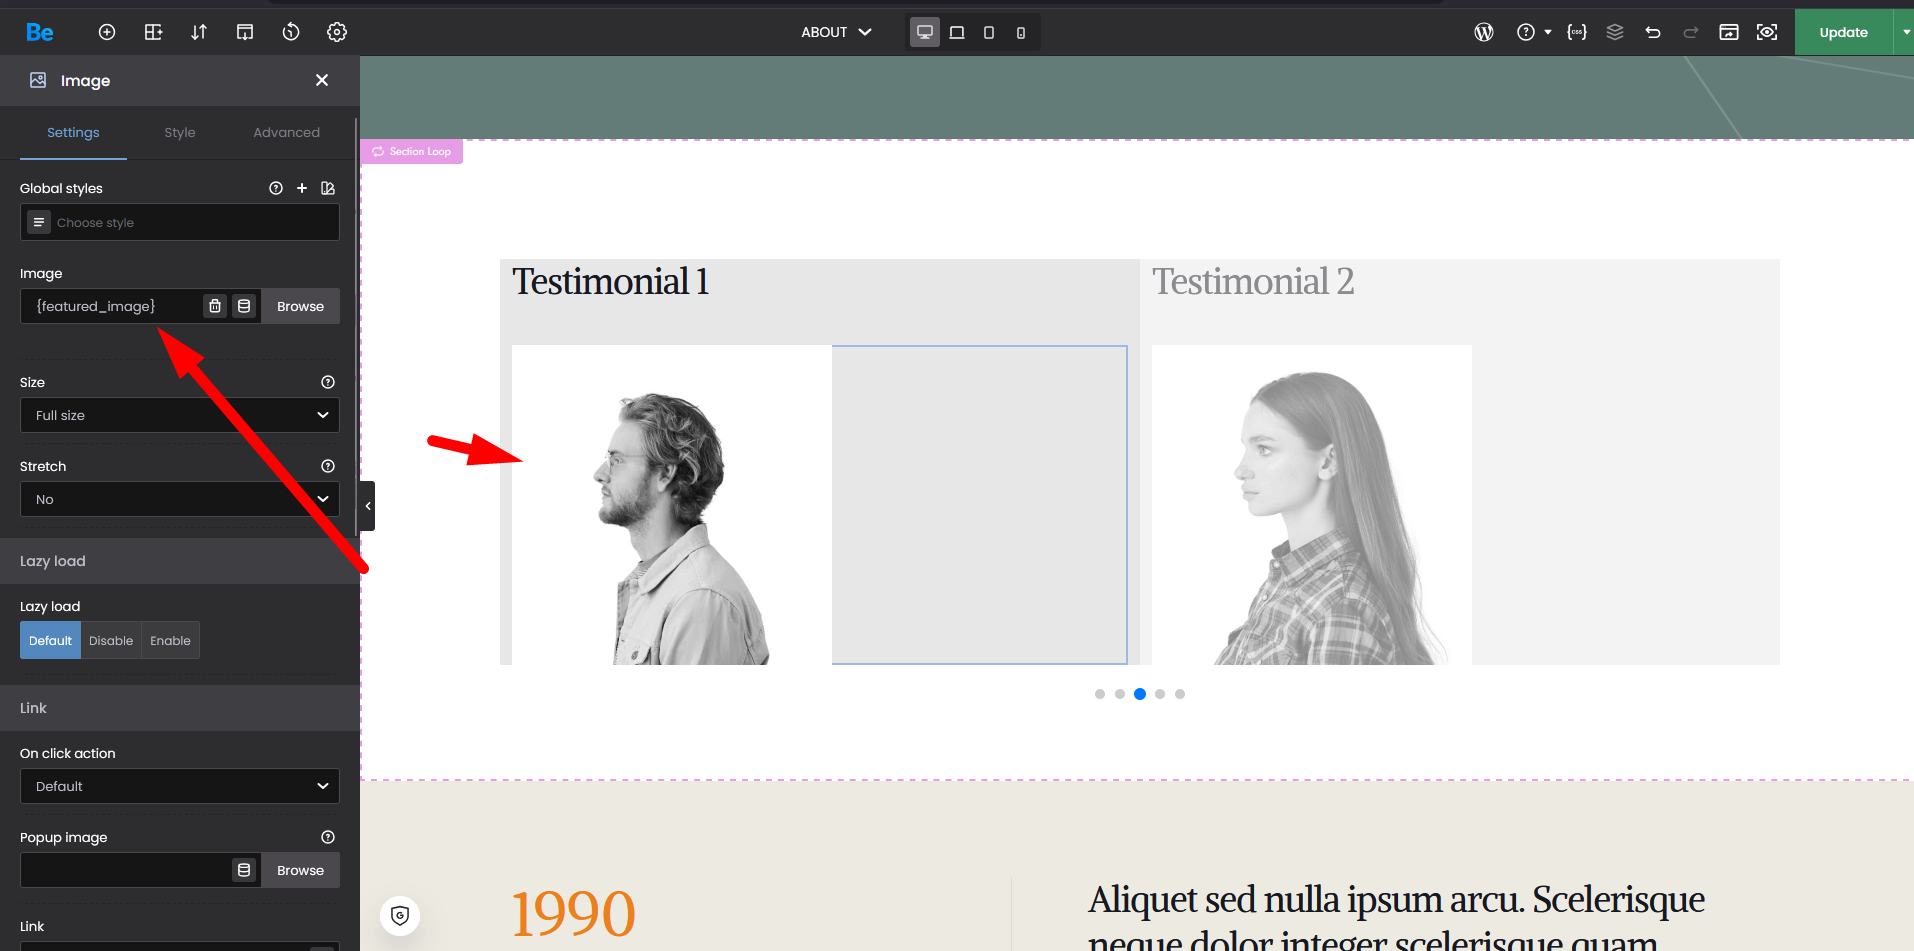Open the revisions history clock icon

(291, 32)
